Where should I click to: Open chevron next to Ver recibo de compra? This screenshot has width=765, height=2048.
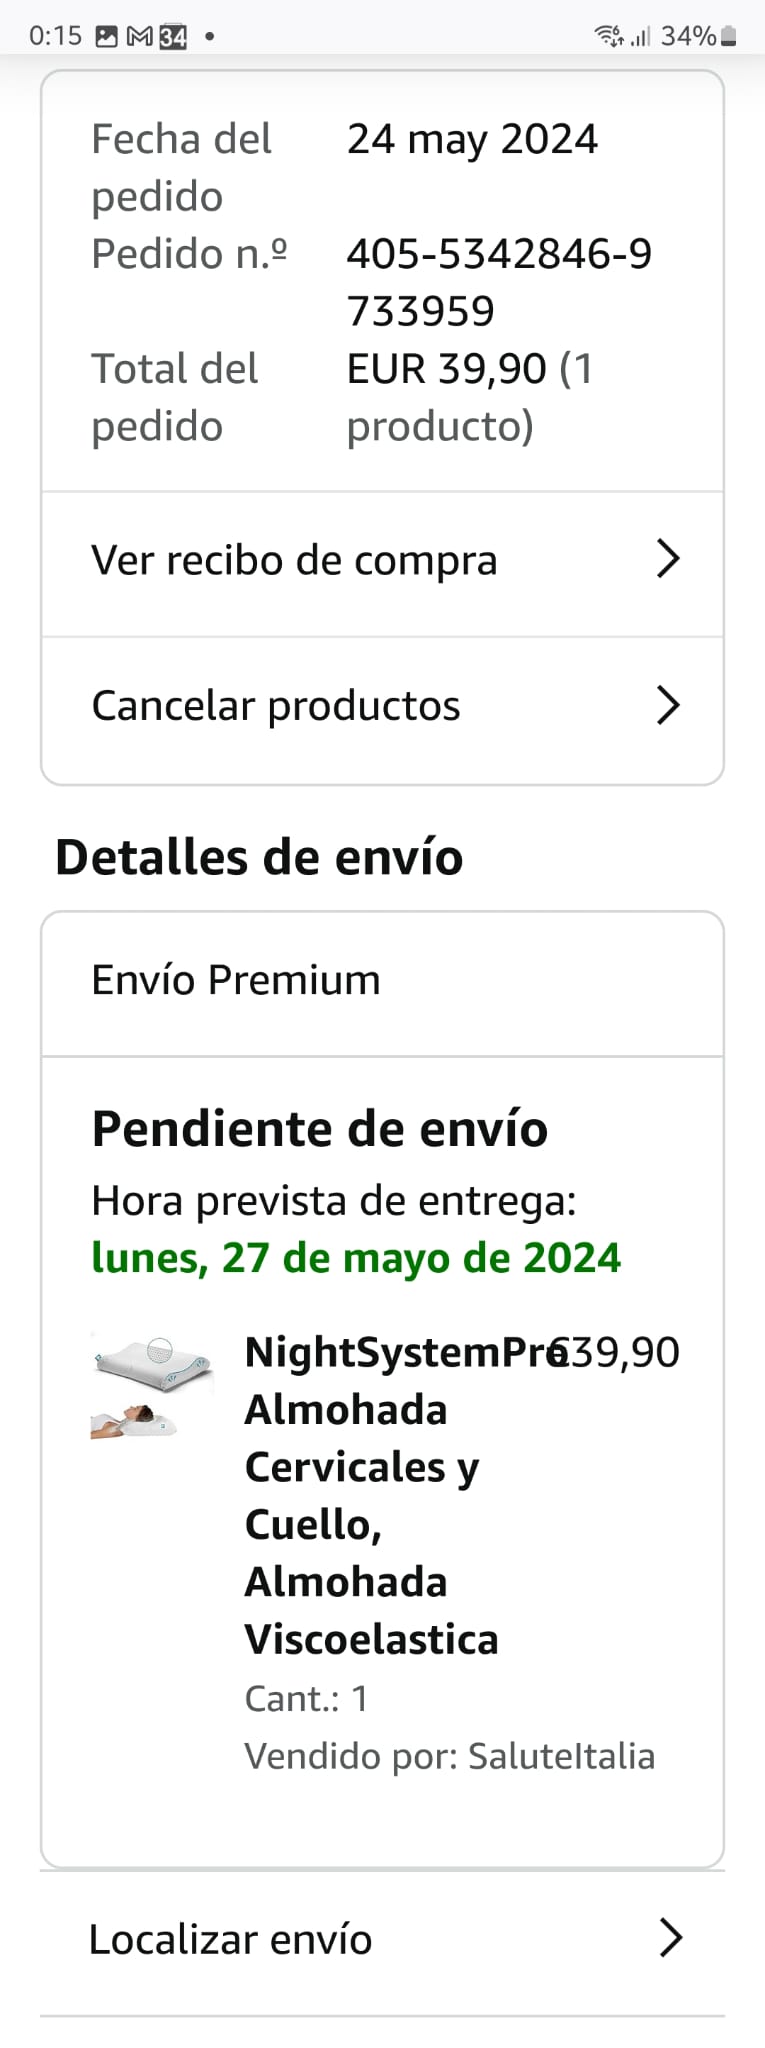[x=668, y=559]
